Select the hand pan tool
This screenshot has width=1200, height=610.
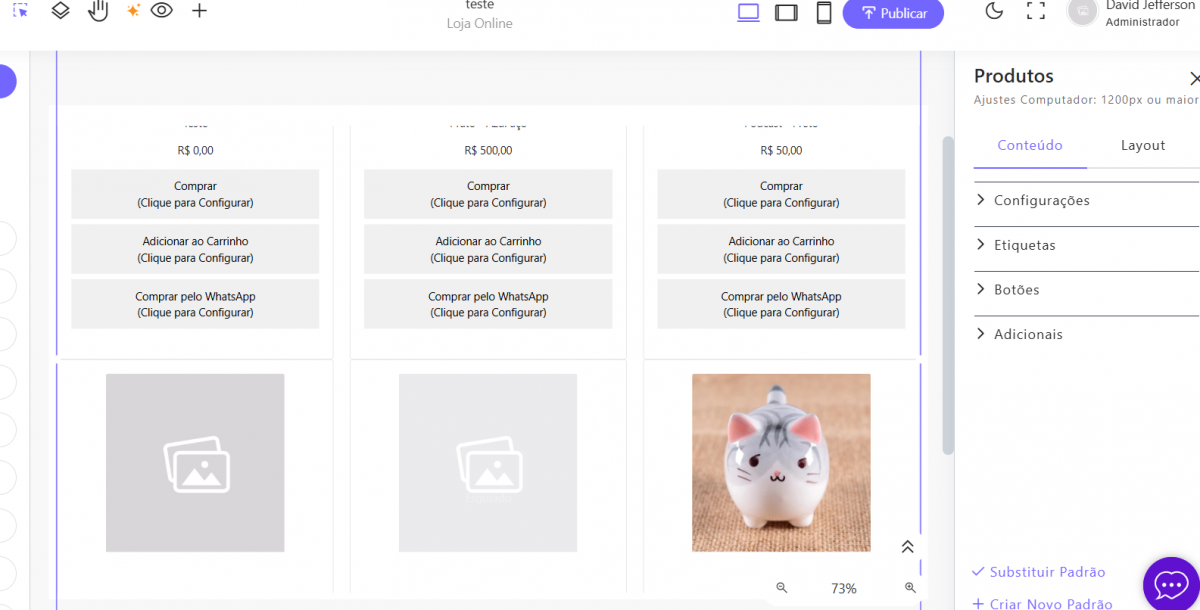(x=97, y=11)
